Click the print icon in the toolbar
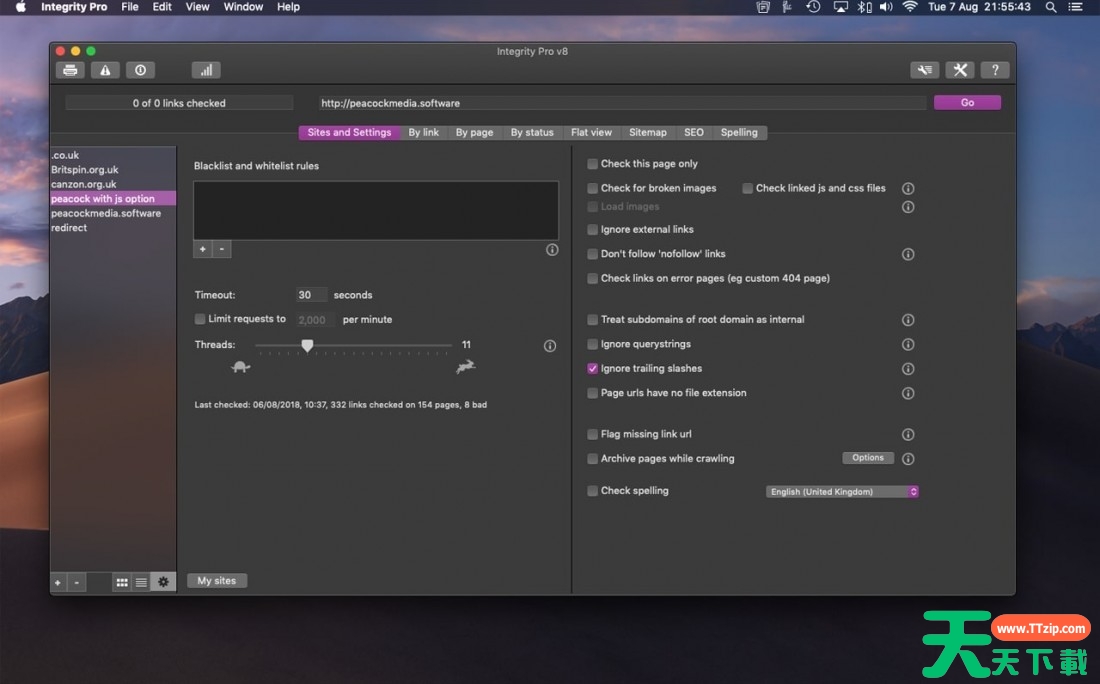The height and width of the screenshot is (684, 1100). pyautogui.click(x=70, y=69)
